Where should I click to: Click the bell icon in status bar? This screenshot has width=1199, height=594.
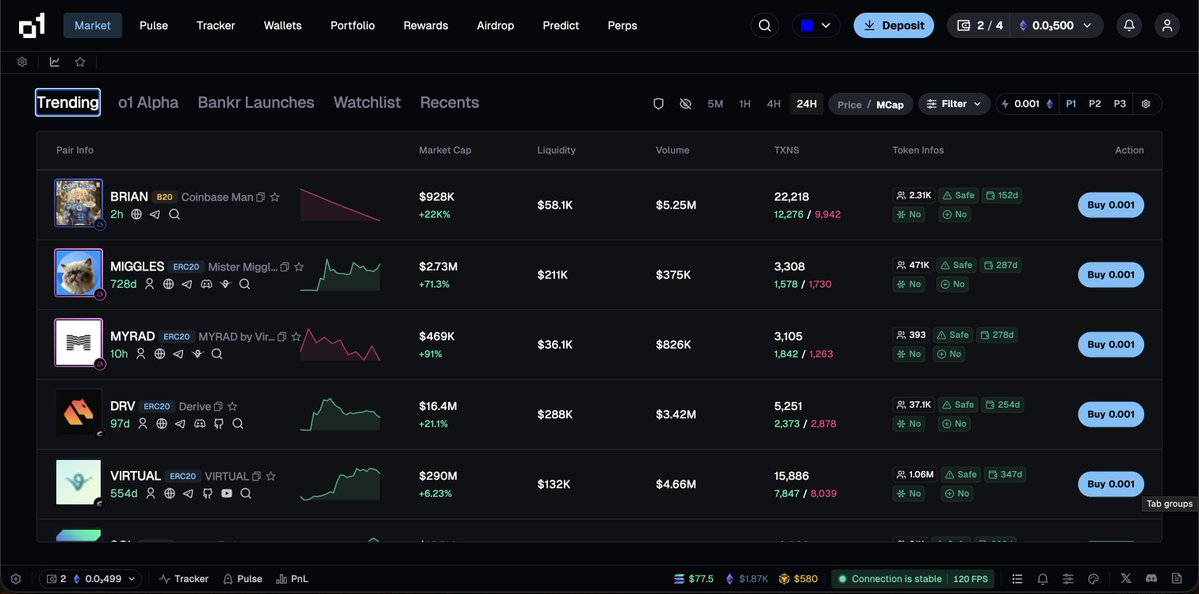[x=1042, y=579]
